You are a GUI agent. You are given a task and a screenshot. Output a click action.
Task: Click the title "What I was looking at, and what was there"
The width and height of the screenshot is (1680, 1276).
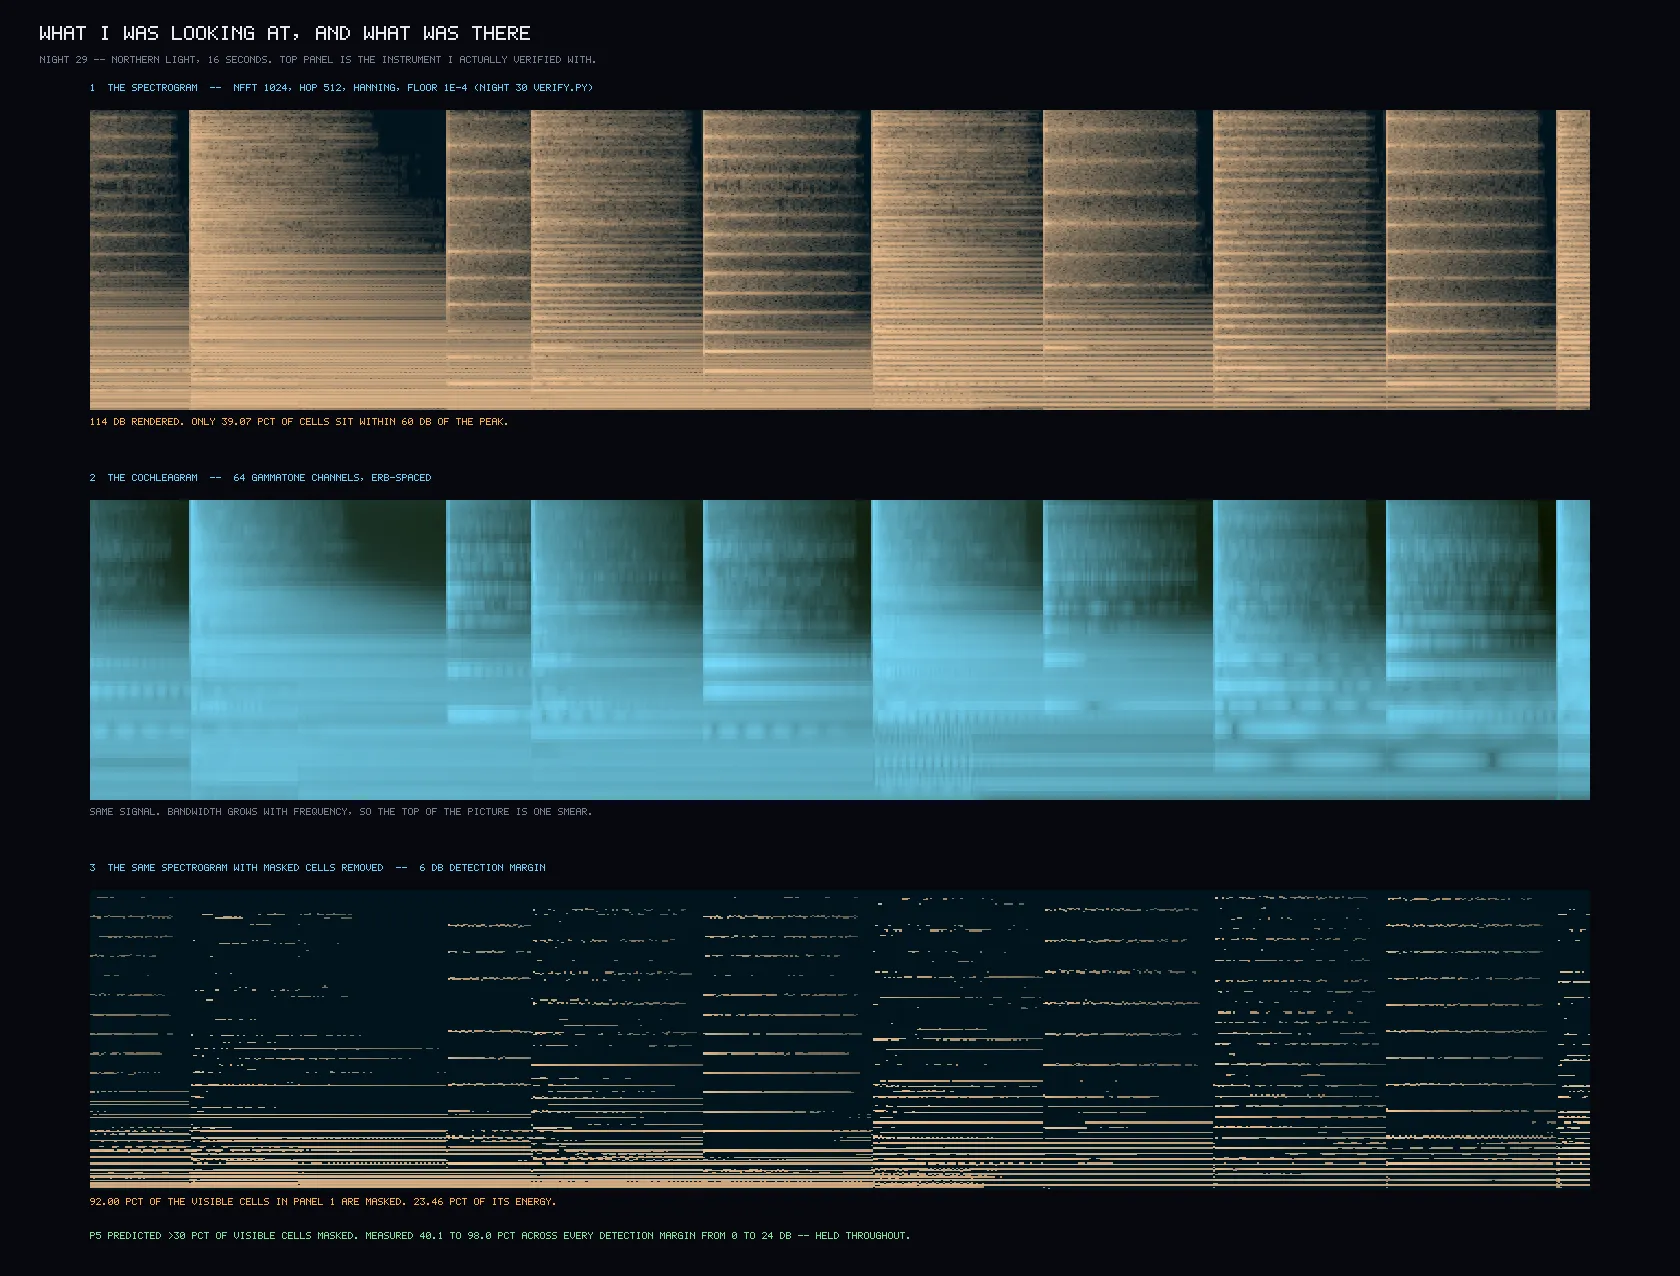(x=285, y=33)
